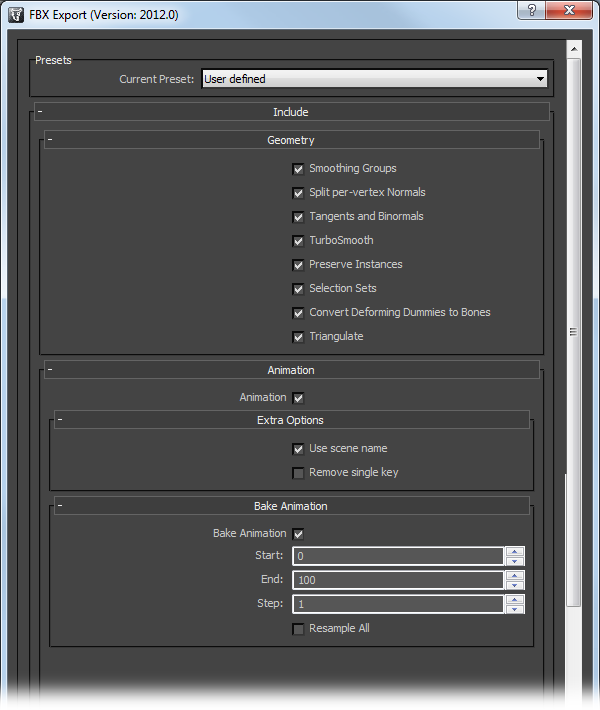600x710 pixels.
Task: Disable Convert Deforming Dummies to Bones
Action: [x=298, y=313]
